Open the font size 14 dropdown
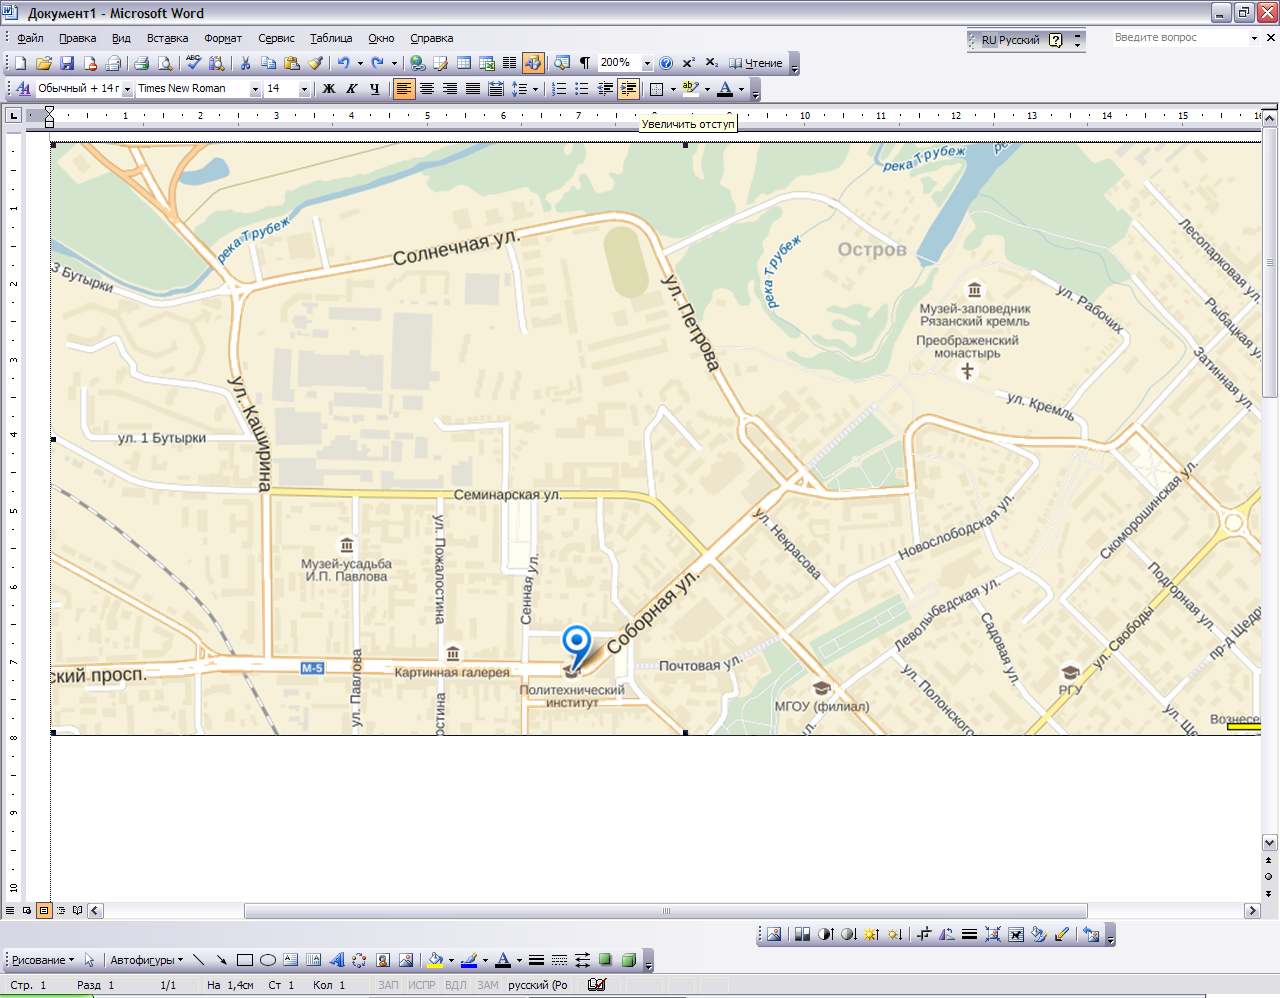Screen dimensions: 1280x998 305,89
